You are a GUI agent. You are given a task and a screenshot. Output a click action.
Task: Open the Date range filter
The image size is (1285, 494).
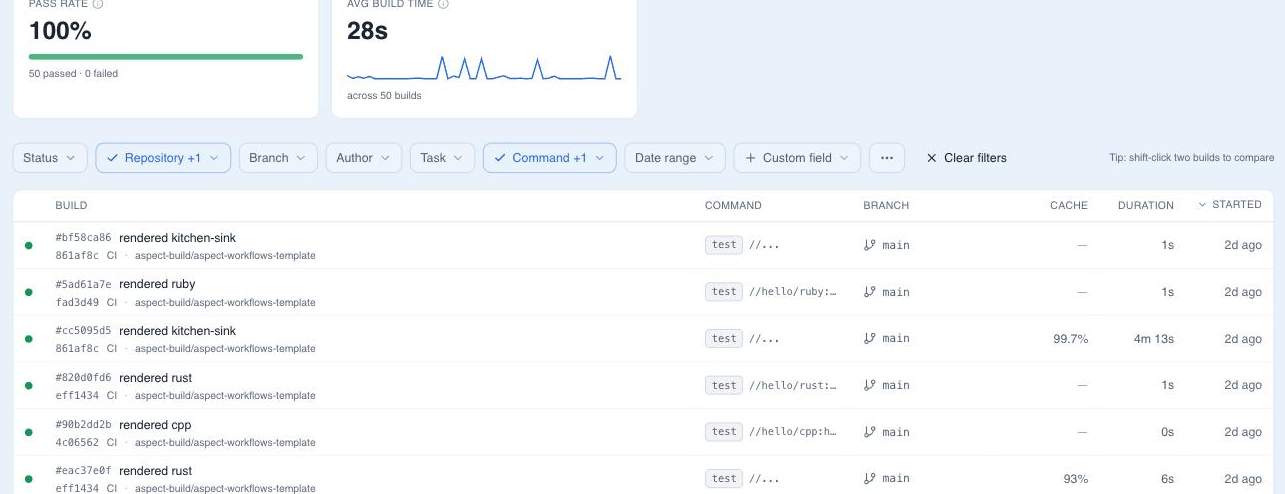pos(675,158)
